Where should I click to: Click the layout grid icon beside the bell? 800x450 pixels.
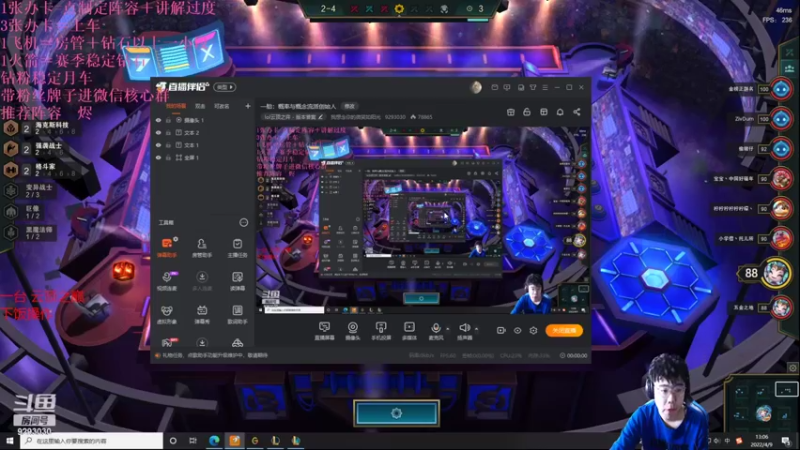click(544, 112)
